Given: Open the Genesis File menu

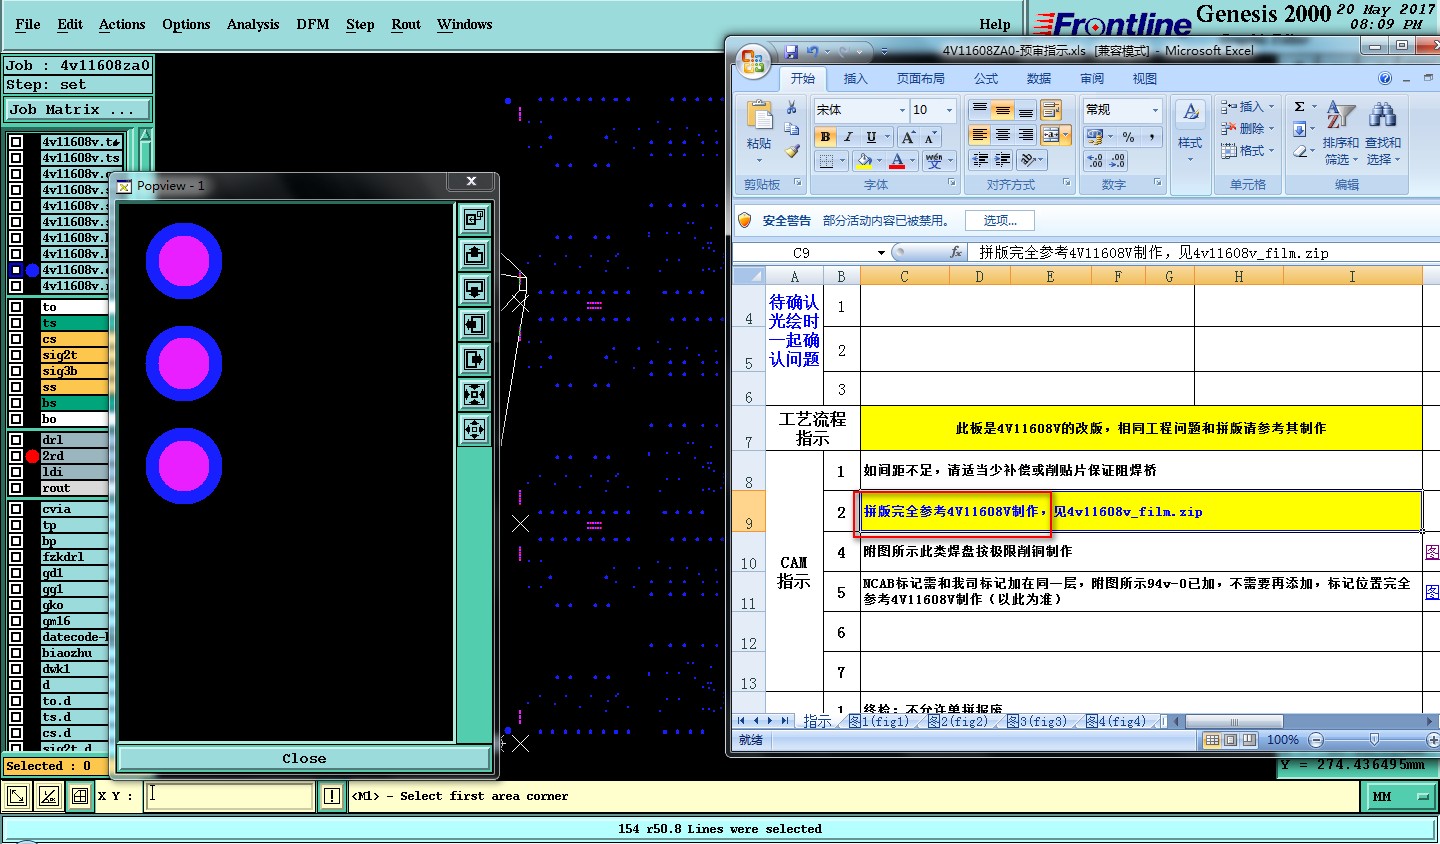Looking at the screenshot, I should (28, 24).
